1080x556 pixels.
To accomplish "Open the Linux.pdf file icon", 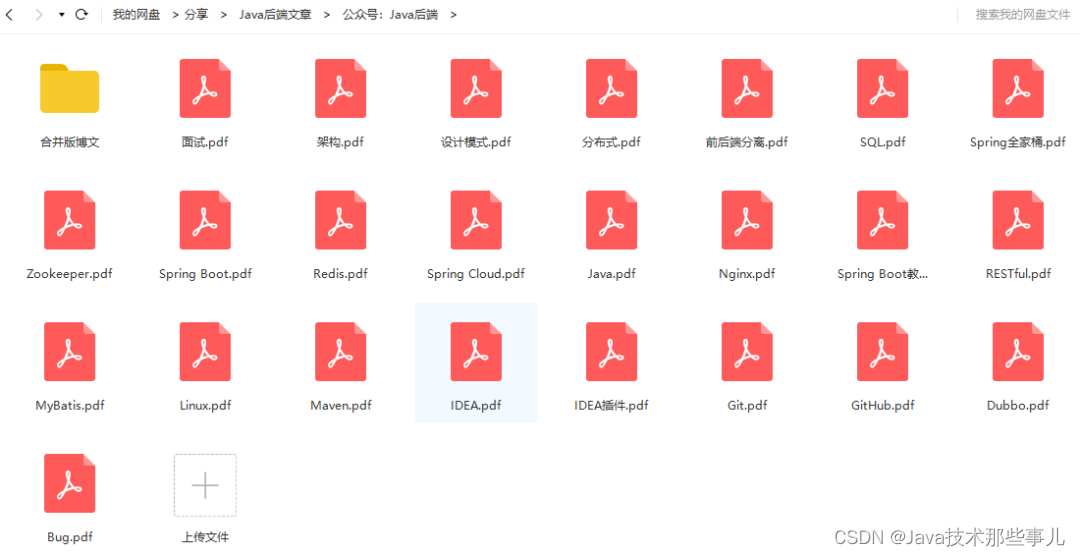I will 205,351.
